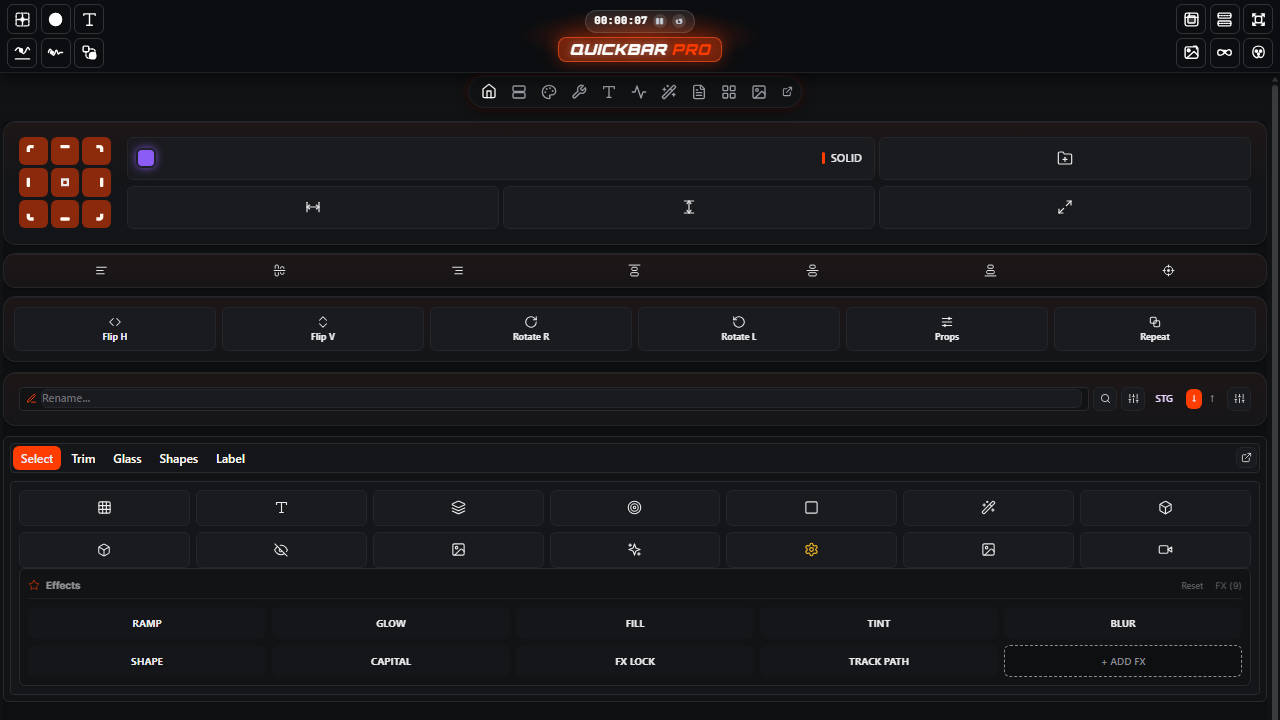Viewport: 1280px width, 720px height.
Task: Apply the GLOW effect
Action: click(x=391, y=623)
